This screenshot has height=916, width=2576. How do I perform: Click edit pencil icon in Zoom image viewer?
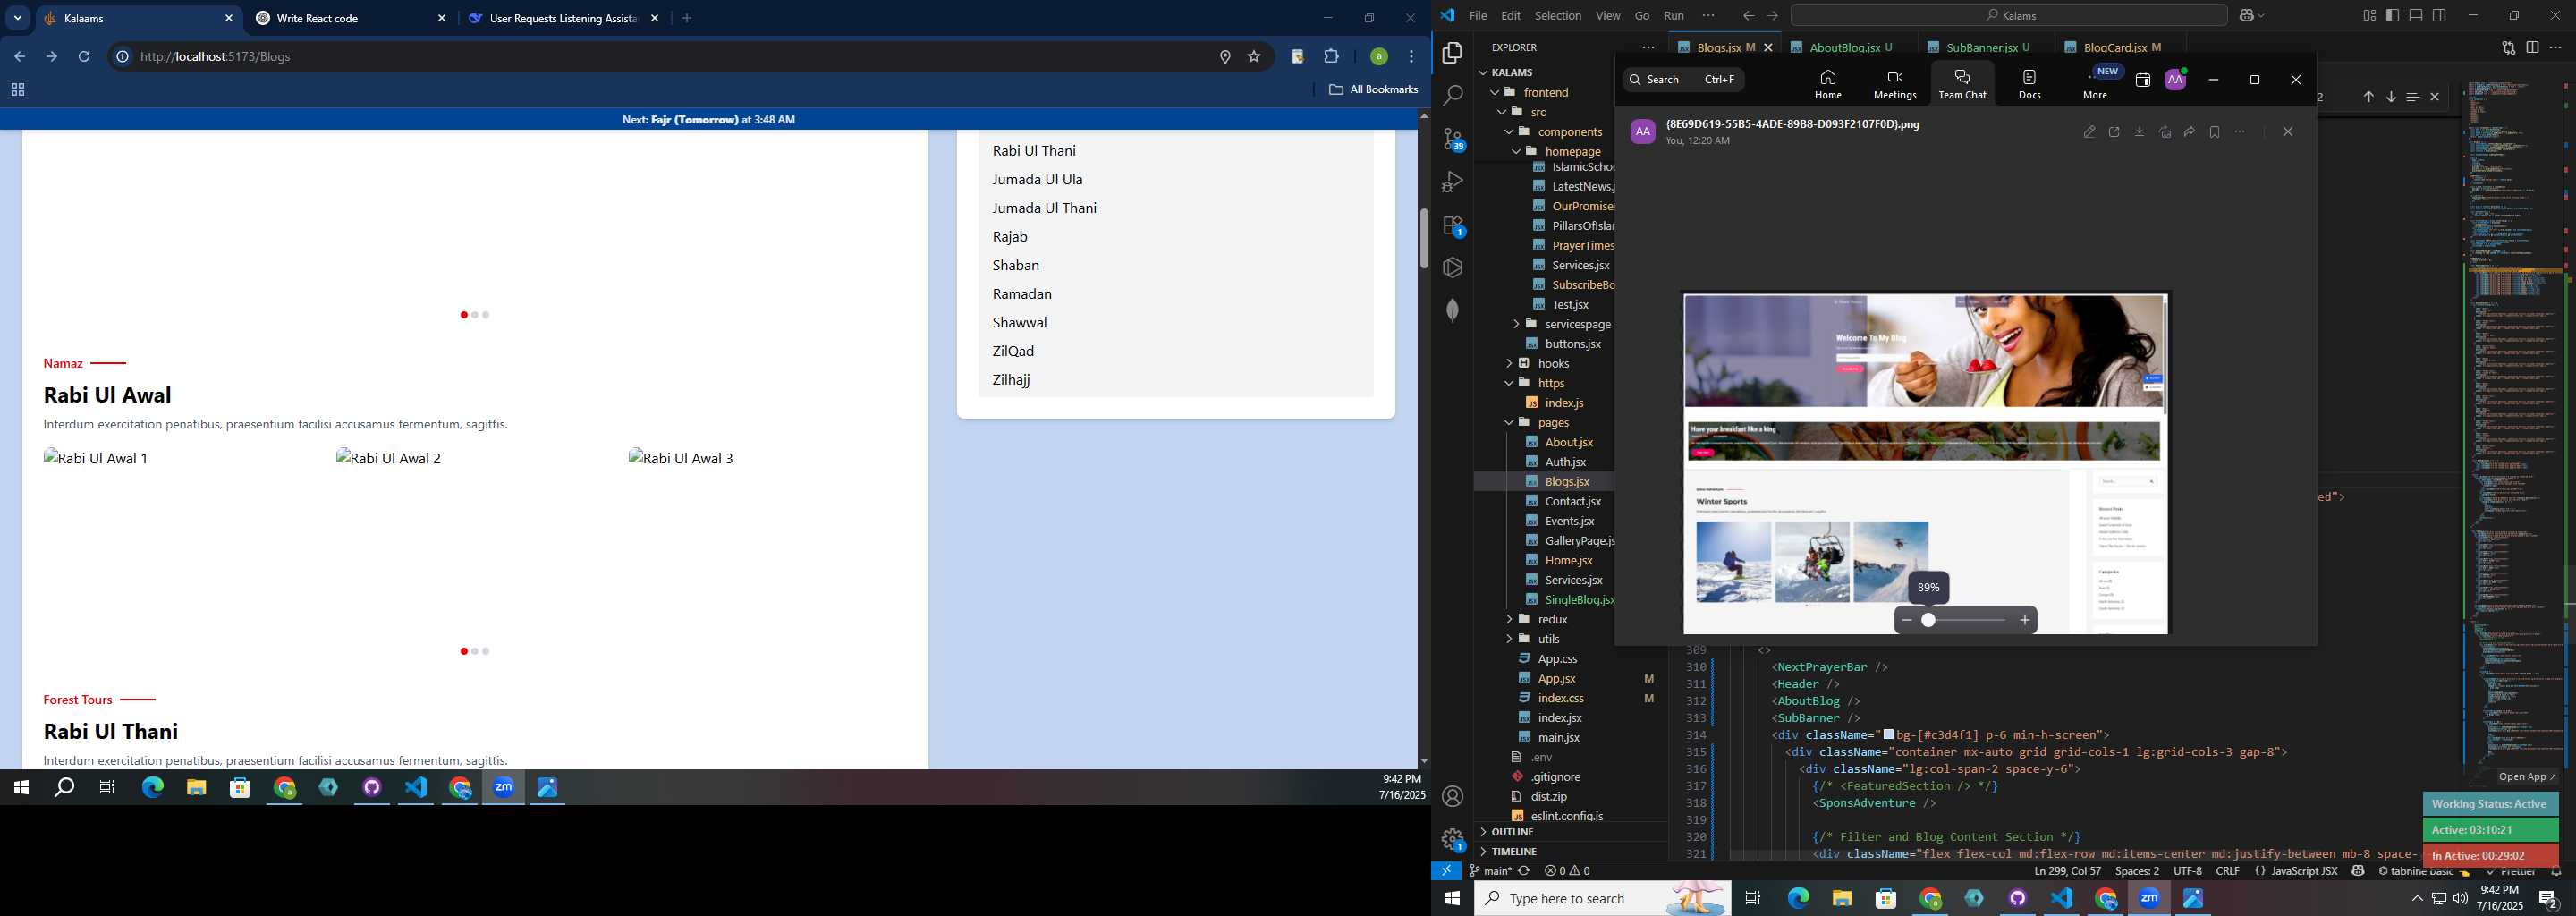2089,132
